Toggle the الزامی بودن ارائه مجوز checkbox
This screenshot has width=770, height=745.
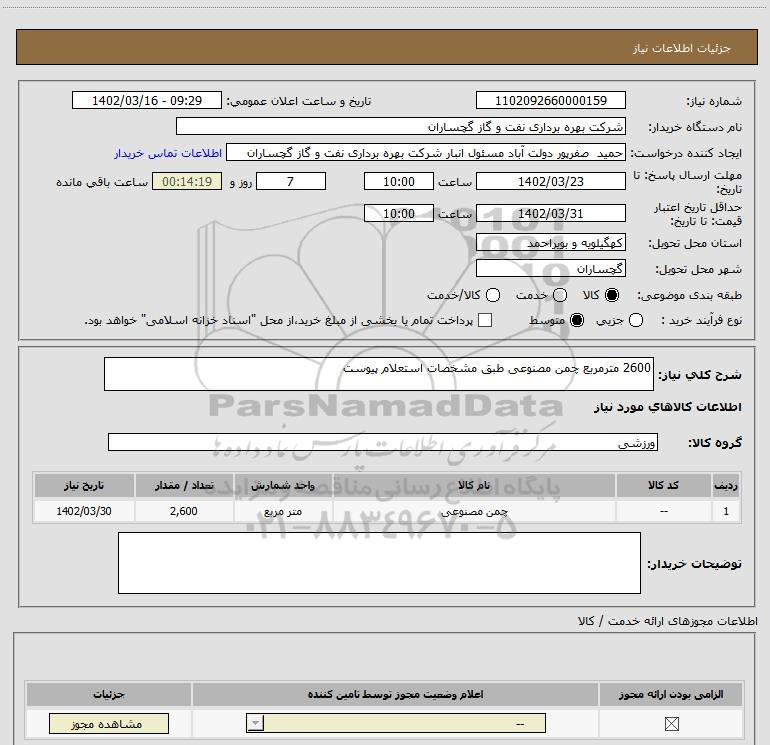[671, 723]
